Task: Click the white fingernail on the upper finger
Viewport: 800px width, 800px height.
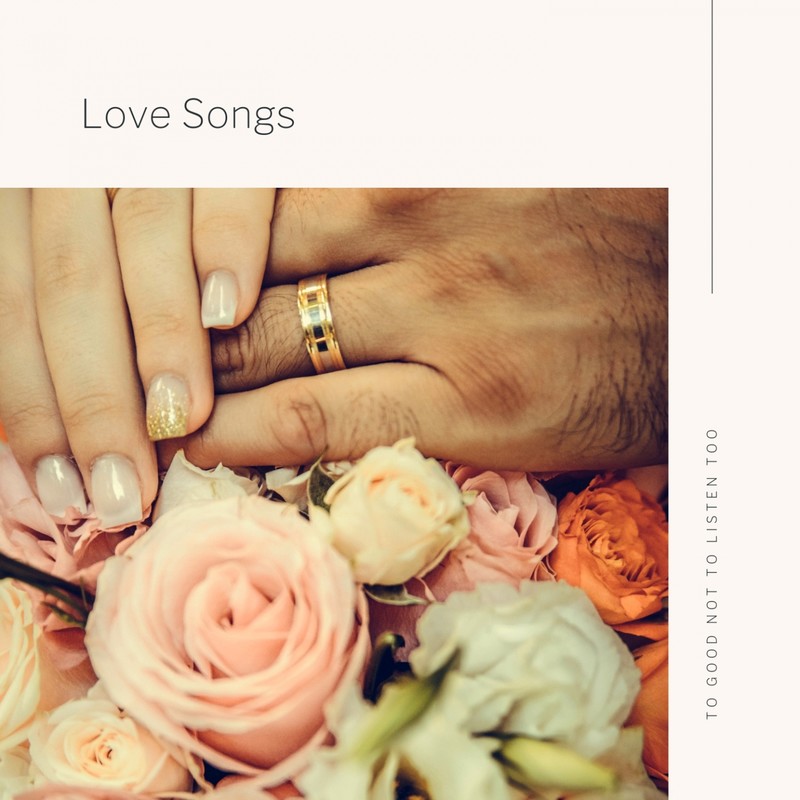Action: [x=219, y=299]
